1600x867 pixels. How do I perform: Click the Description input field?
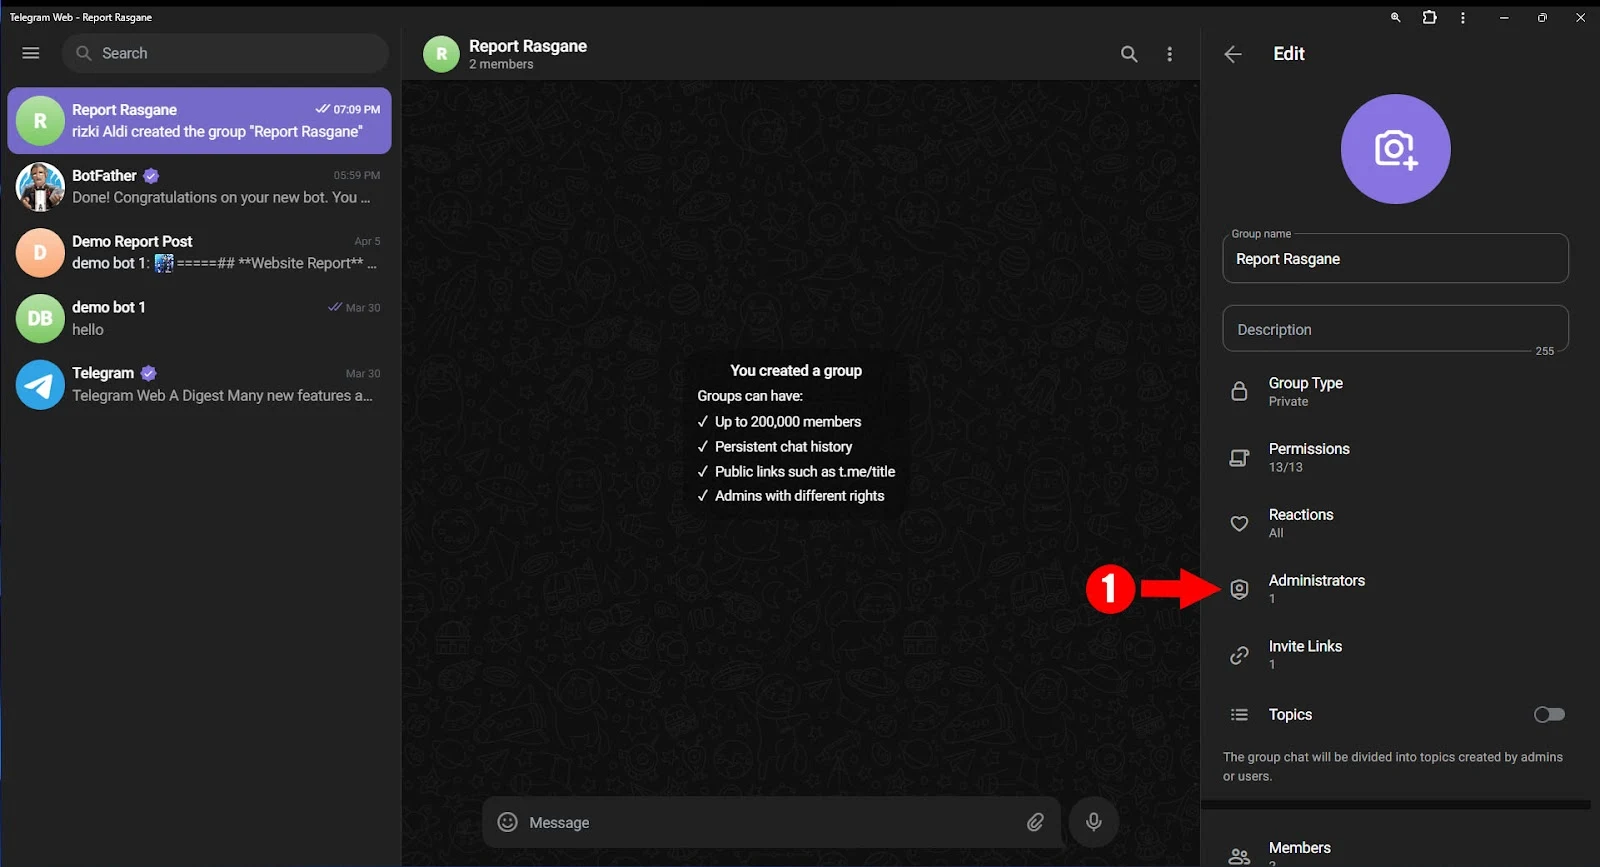point(1395,329)
